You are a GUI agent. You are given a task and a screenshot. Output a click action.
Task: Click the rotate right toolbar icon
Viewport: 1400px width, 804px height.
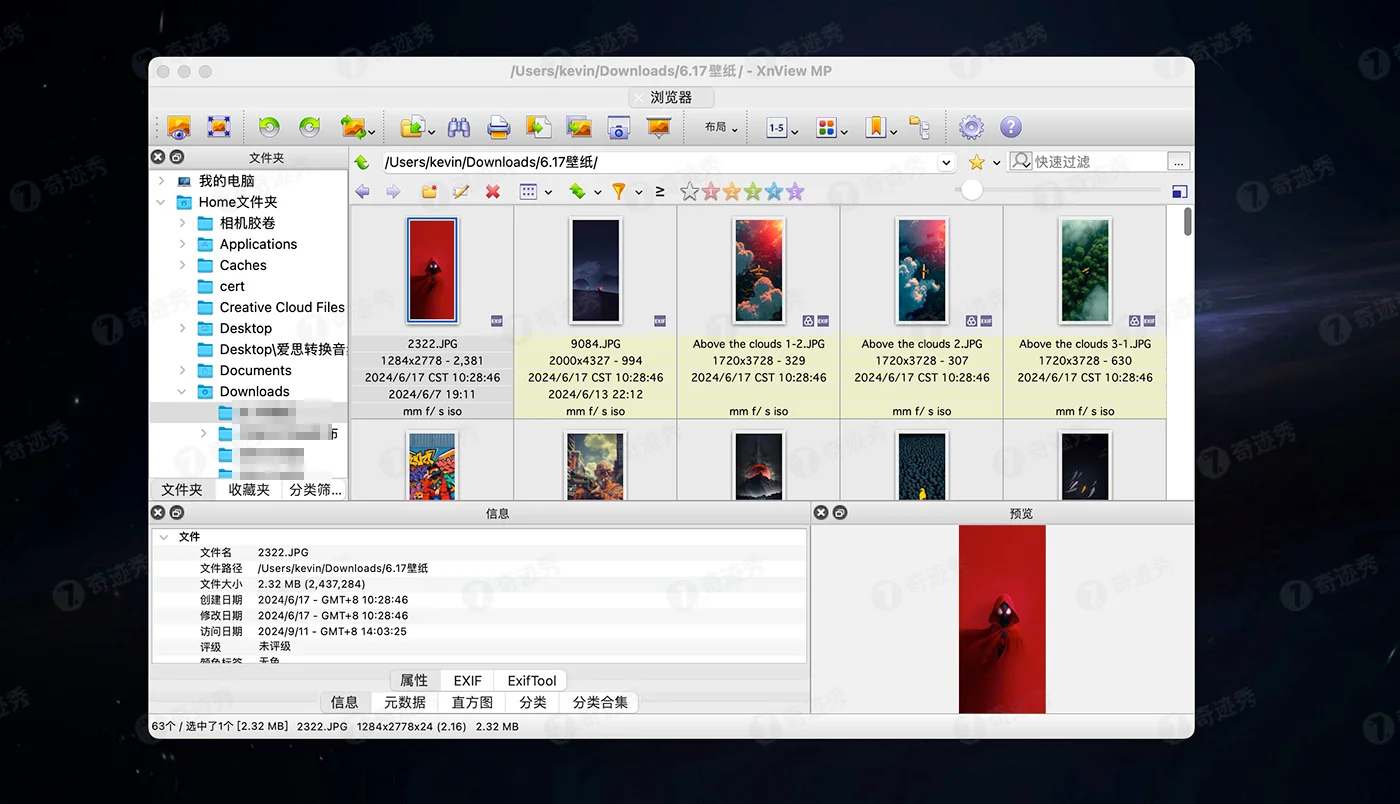click(308, 127)
